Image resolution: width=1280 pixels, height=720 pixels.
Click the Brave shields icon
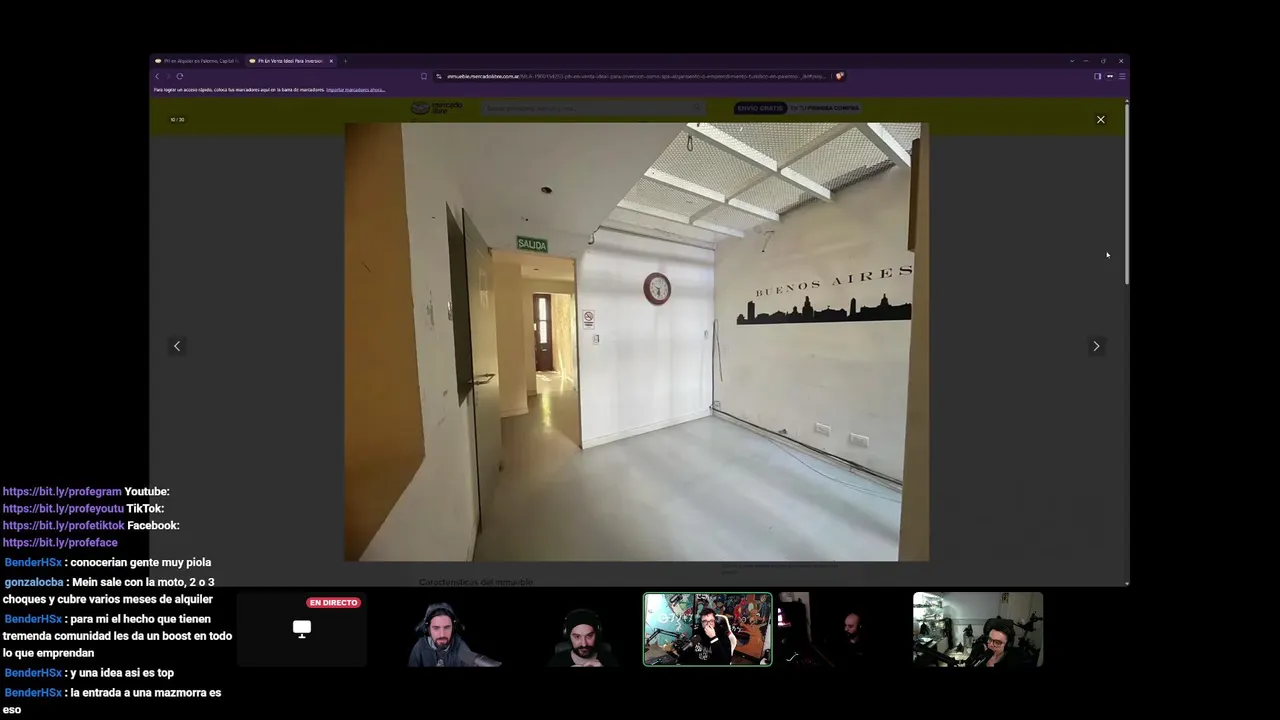pos(840,76)
